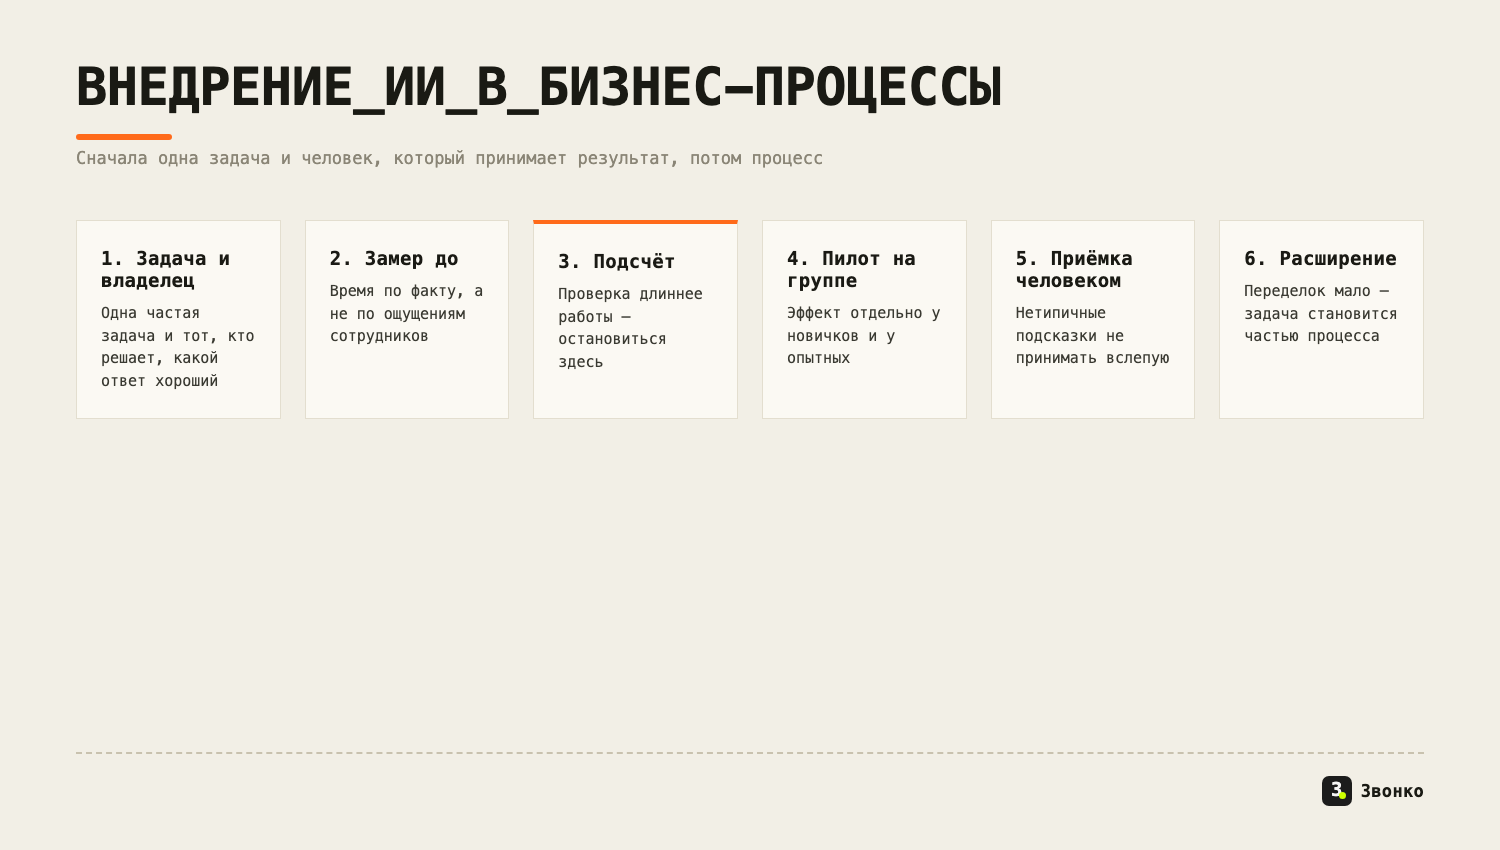Click the heading "5. Приёмка человеком"

(1074, 270)
